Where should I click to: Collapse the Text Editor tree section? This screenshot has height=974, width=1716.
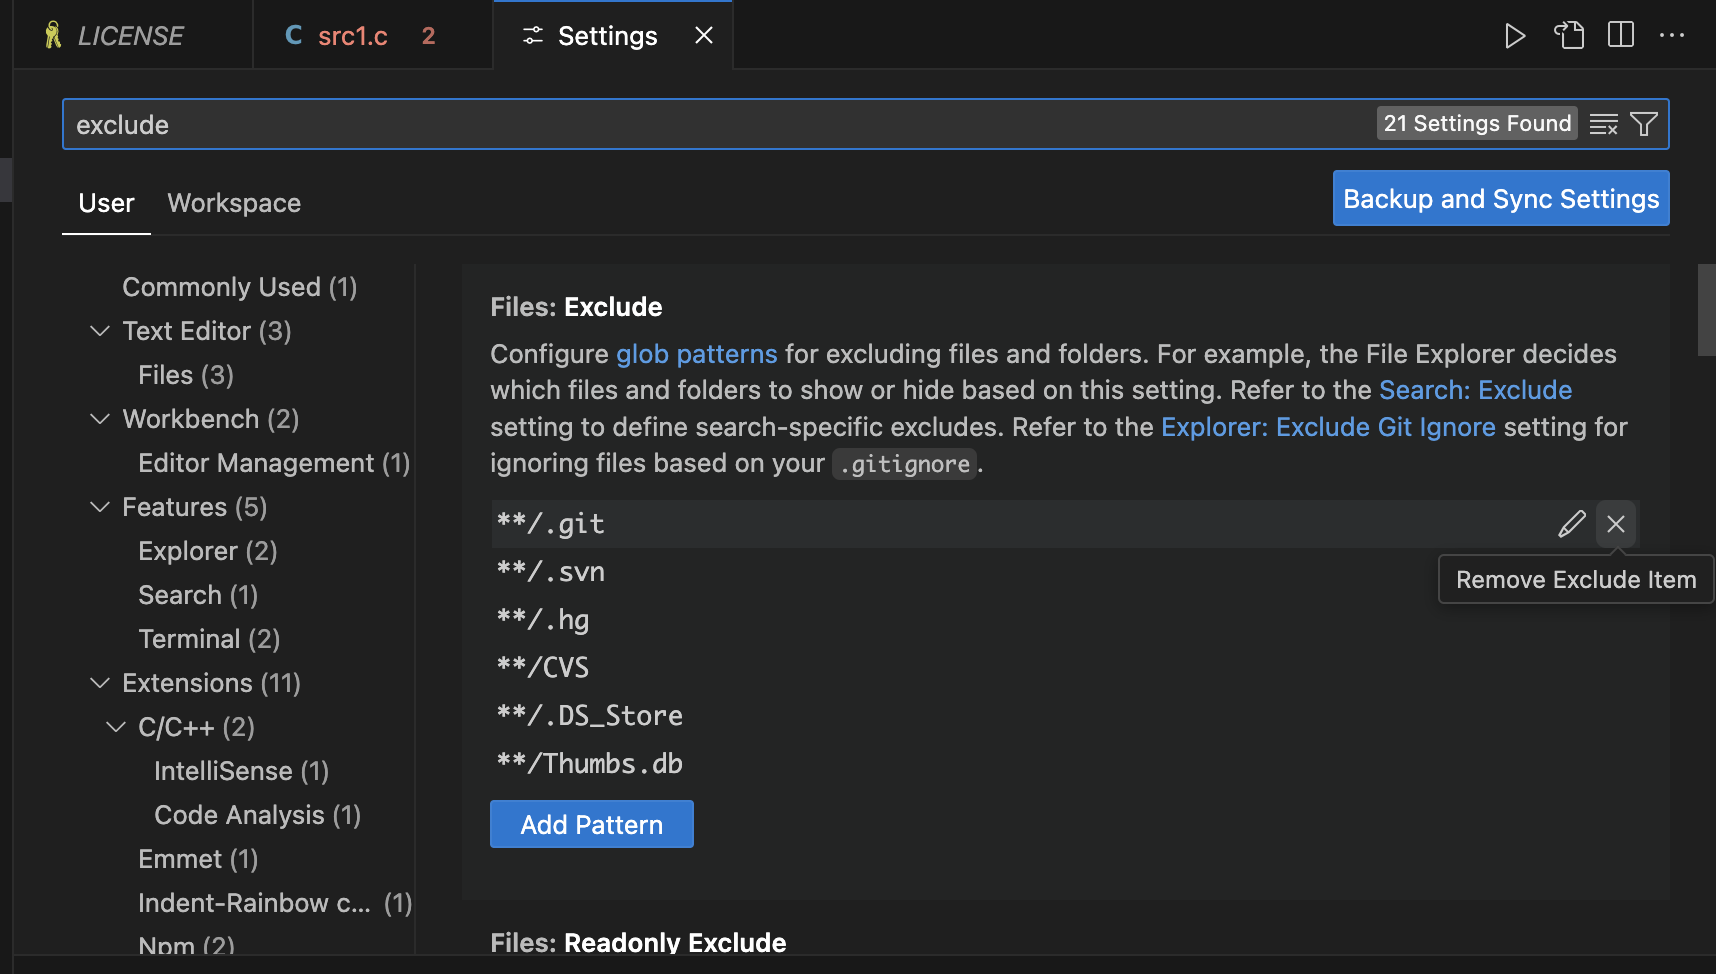pos(100,331)
